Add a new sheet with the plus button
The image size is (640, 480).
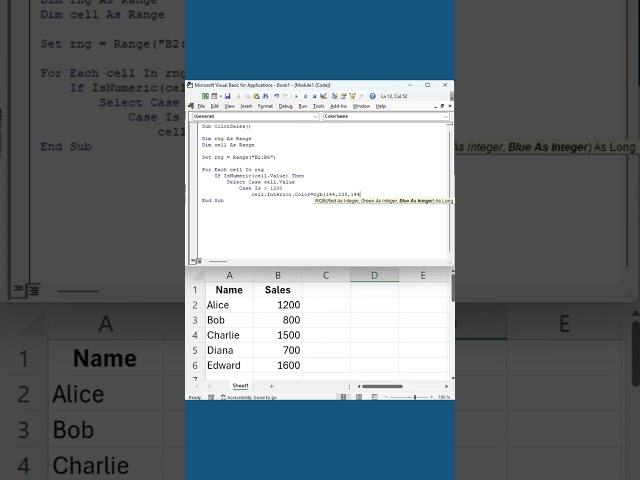coord(271,386)
